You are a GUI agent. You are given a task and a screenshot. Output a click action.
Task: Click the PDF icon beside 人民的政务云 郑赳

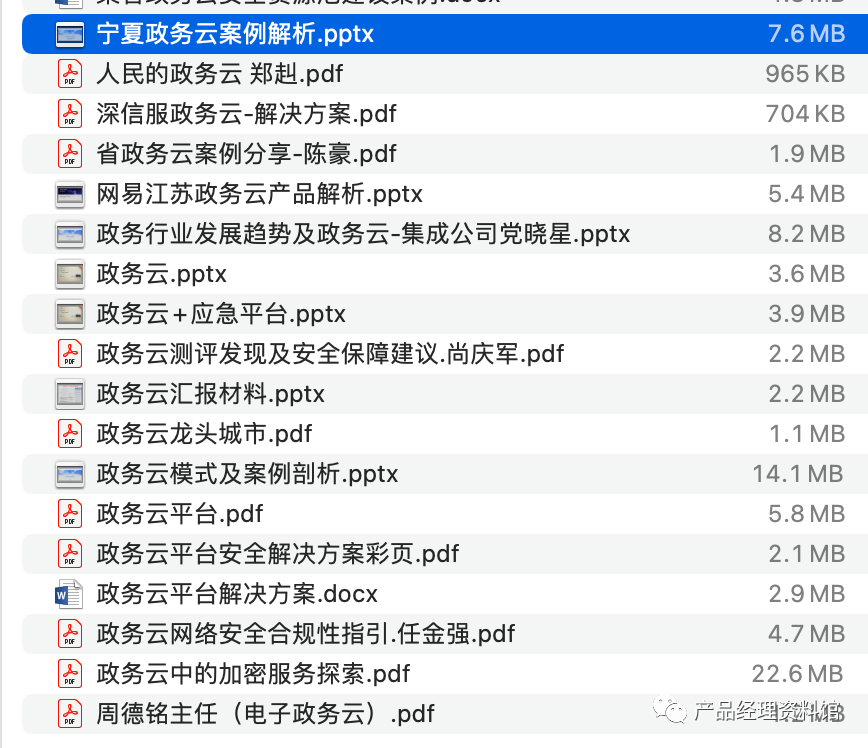pos(70,74)
